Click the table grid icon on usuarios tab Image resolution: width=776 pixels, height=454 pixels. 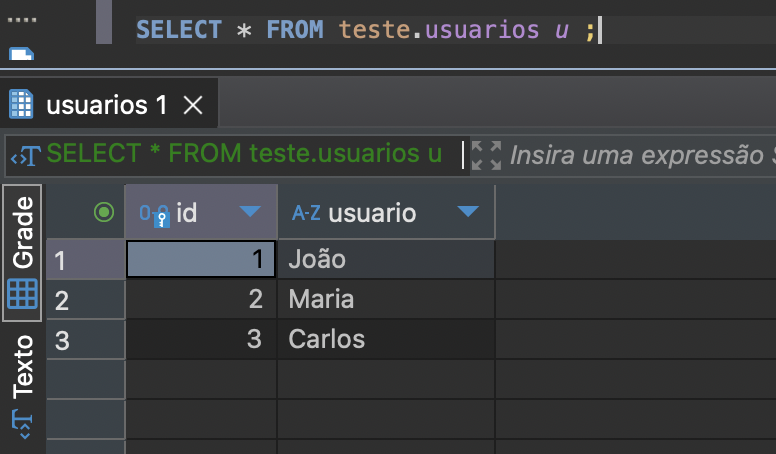point(21,104)
